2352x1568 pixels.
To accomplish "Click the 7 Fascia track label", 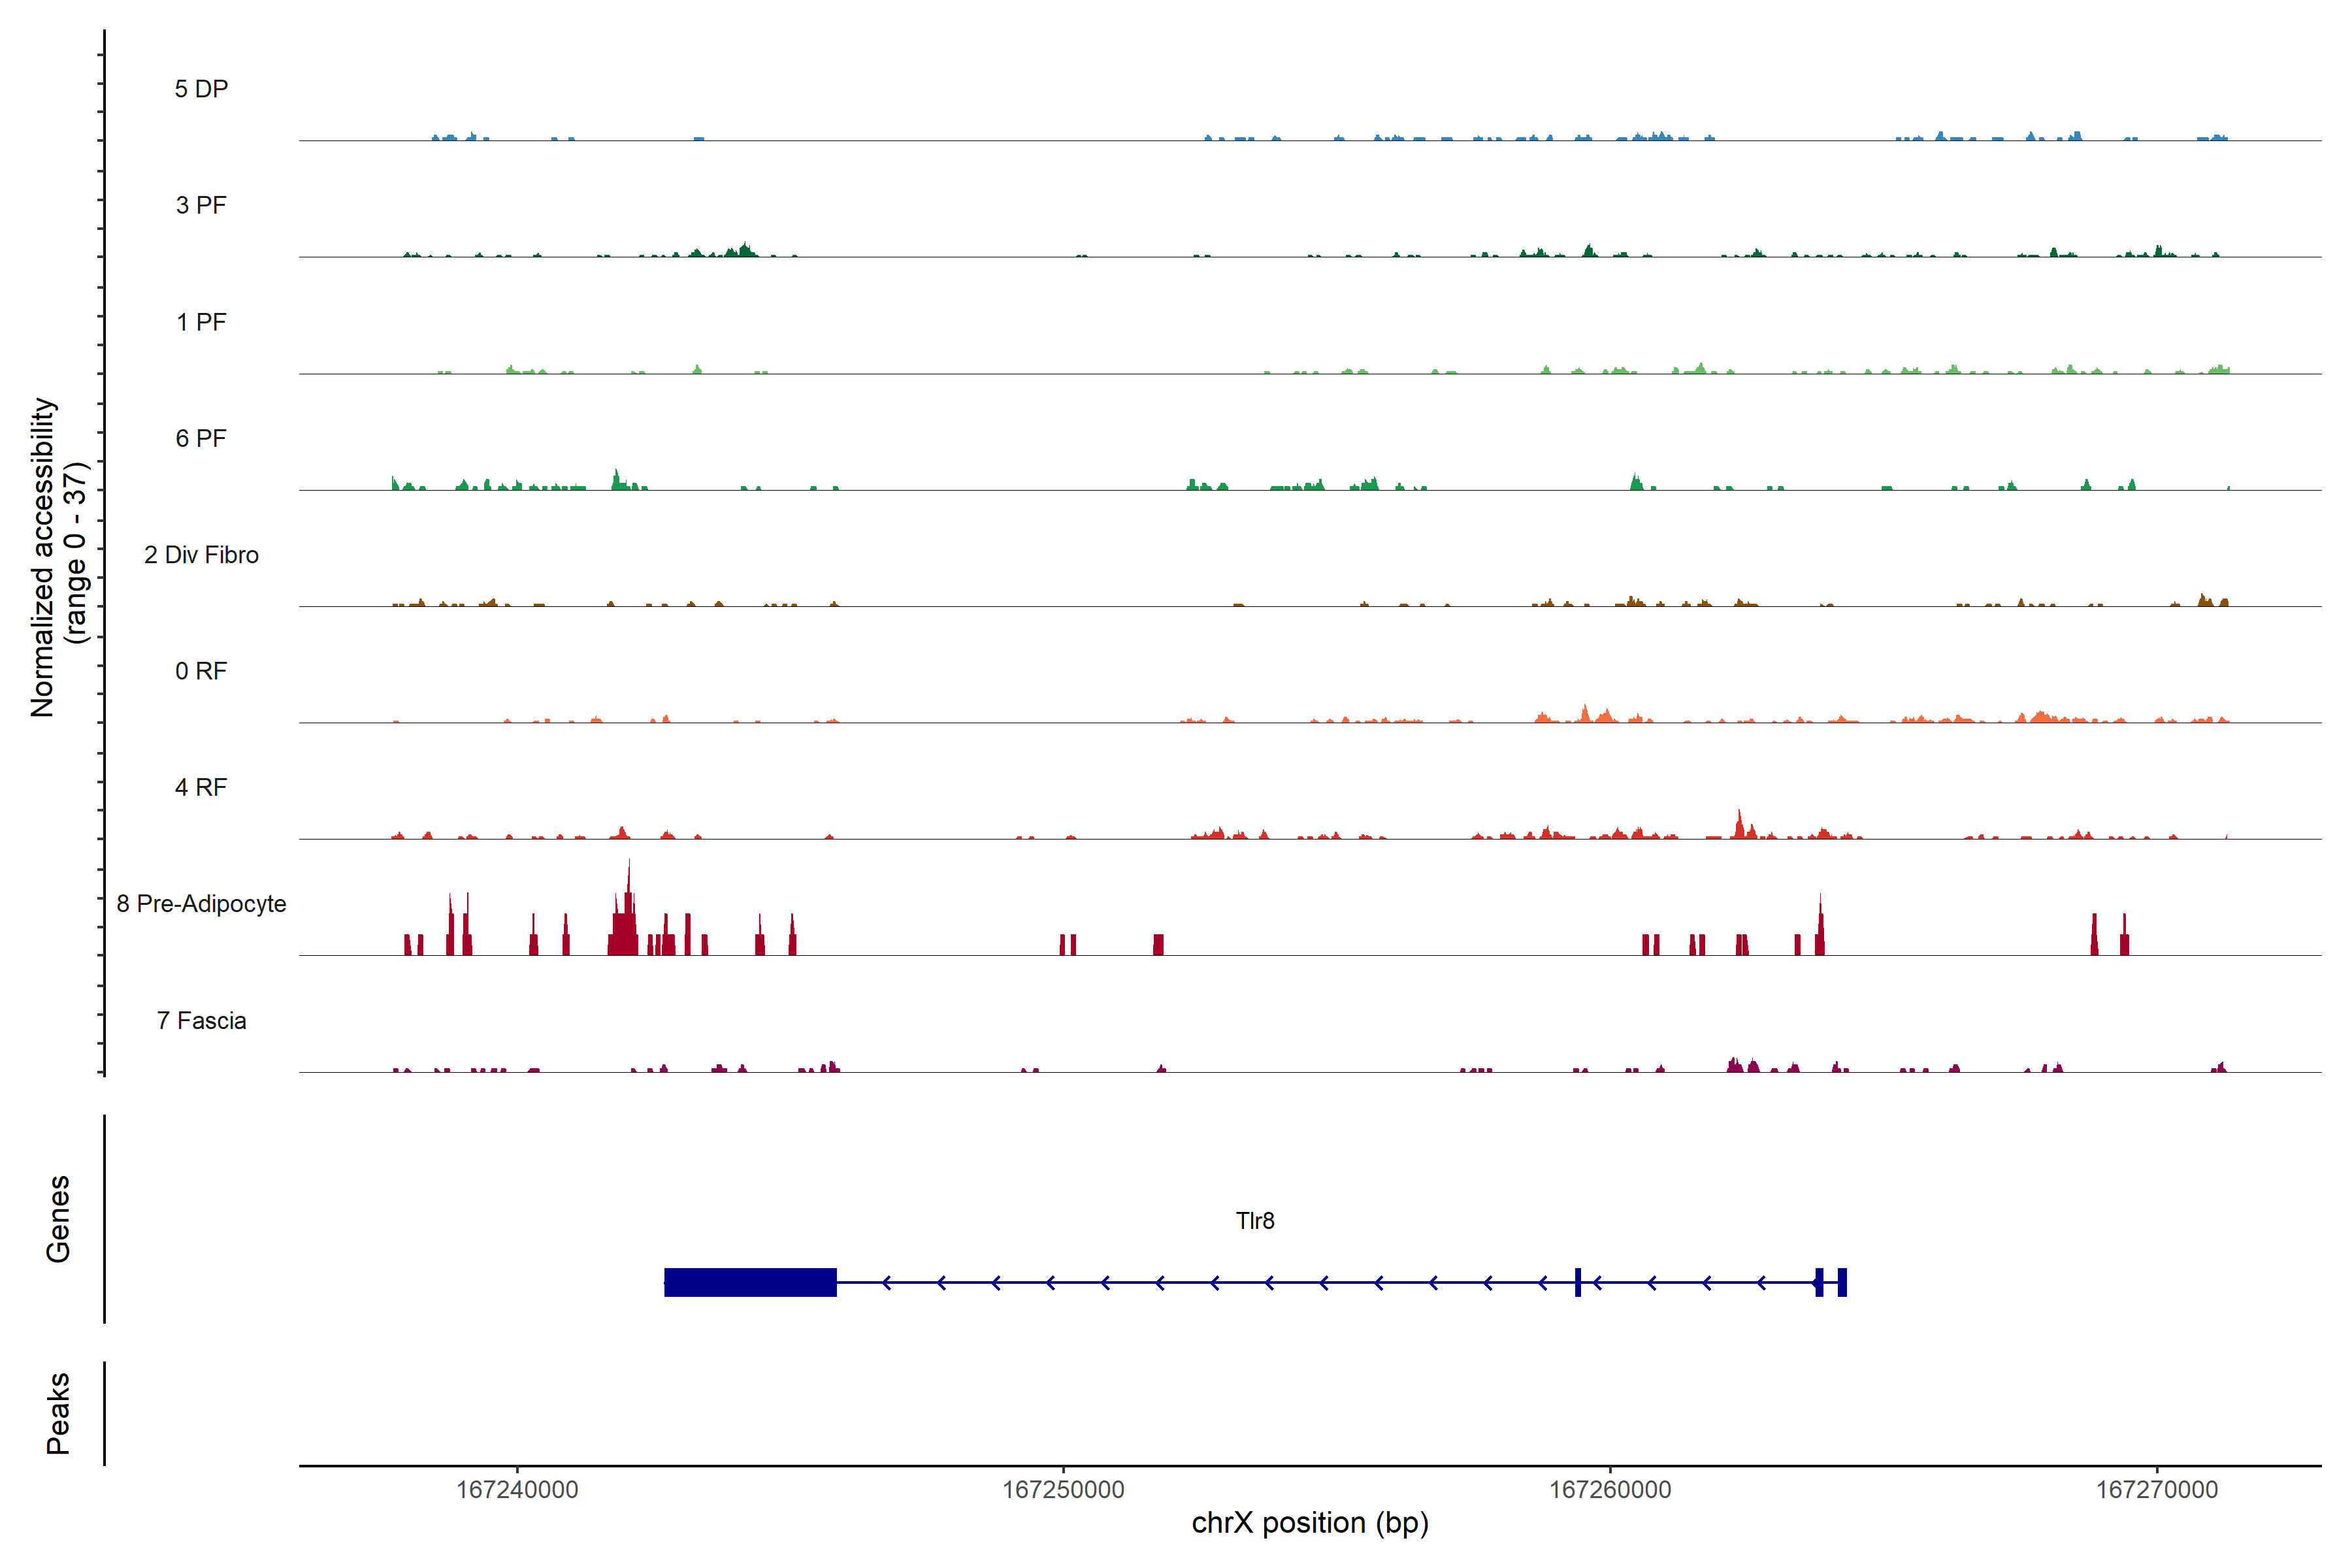I will [x=201, y=1020].
